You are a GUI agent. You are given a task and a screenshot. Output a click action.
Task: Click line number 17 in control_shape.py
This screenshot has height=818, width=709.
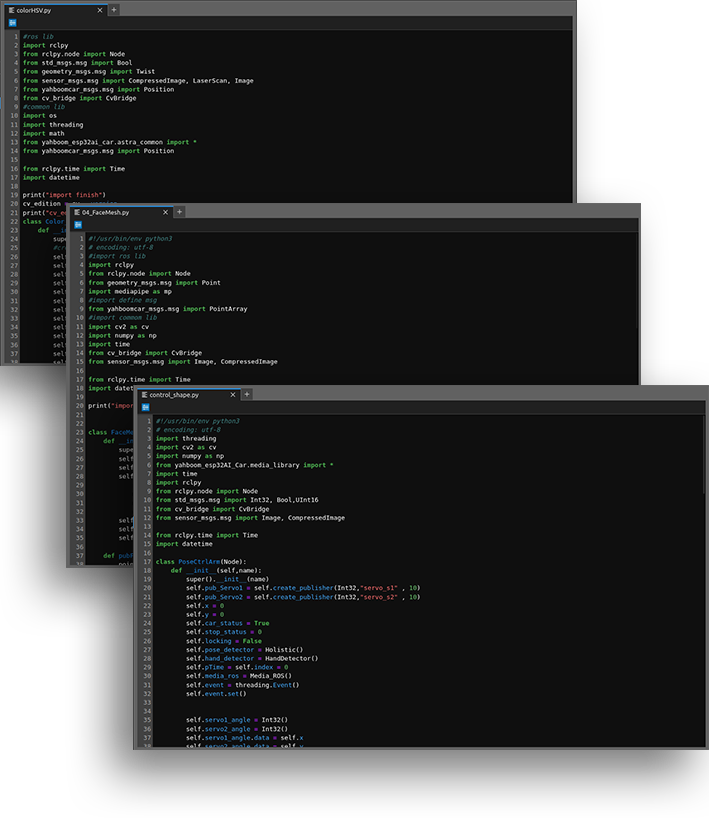pos(147,562)
